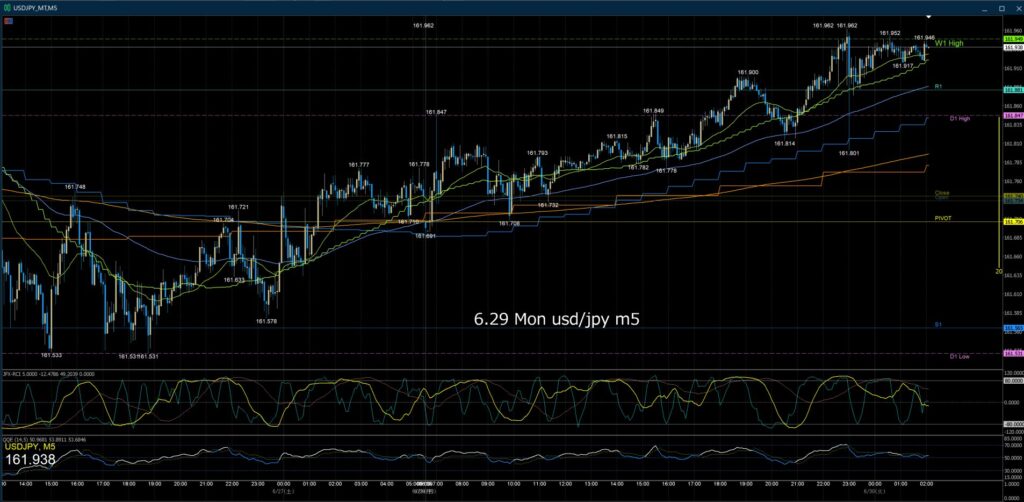
Task: Select the '6.29 Mon usd/jpy m5' chart text
Action: click(556, 319)
